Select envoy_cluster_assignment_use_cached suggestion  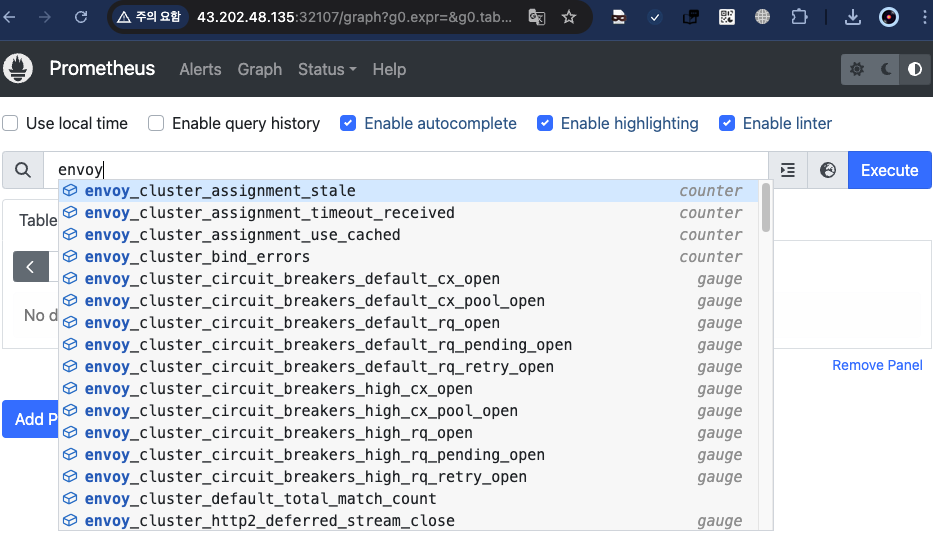point(408,234)
